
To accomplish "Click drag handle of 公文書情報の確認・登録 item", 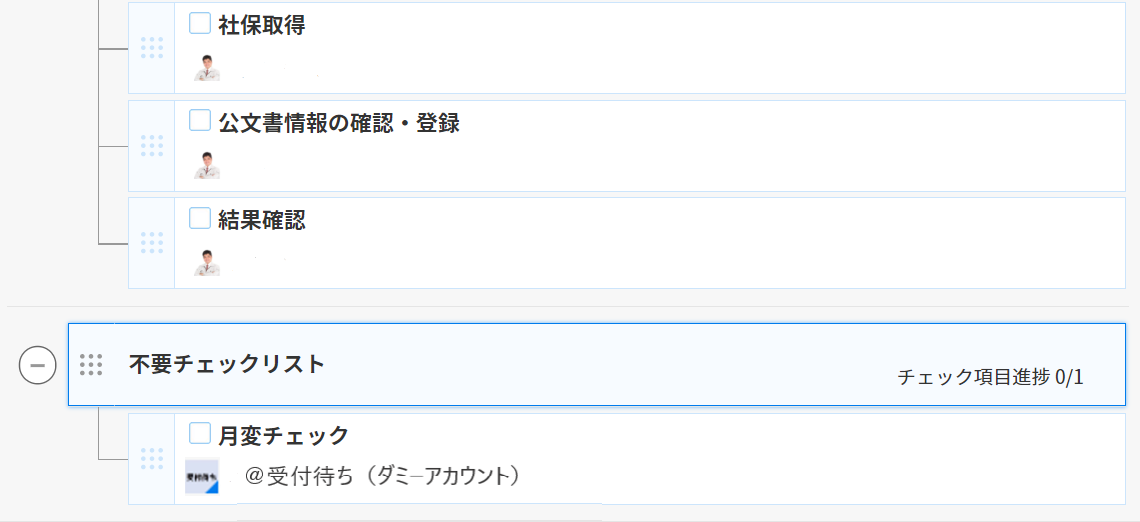I will pos(152,146).
